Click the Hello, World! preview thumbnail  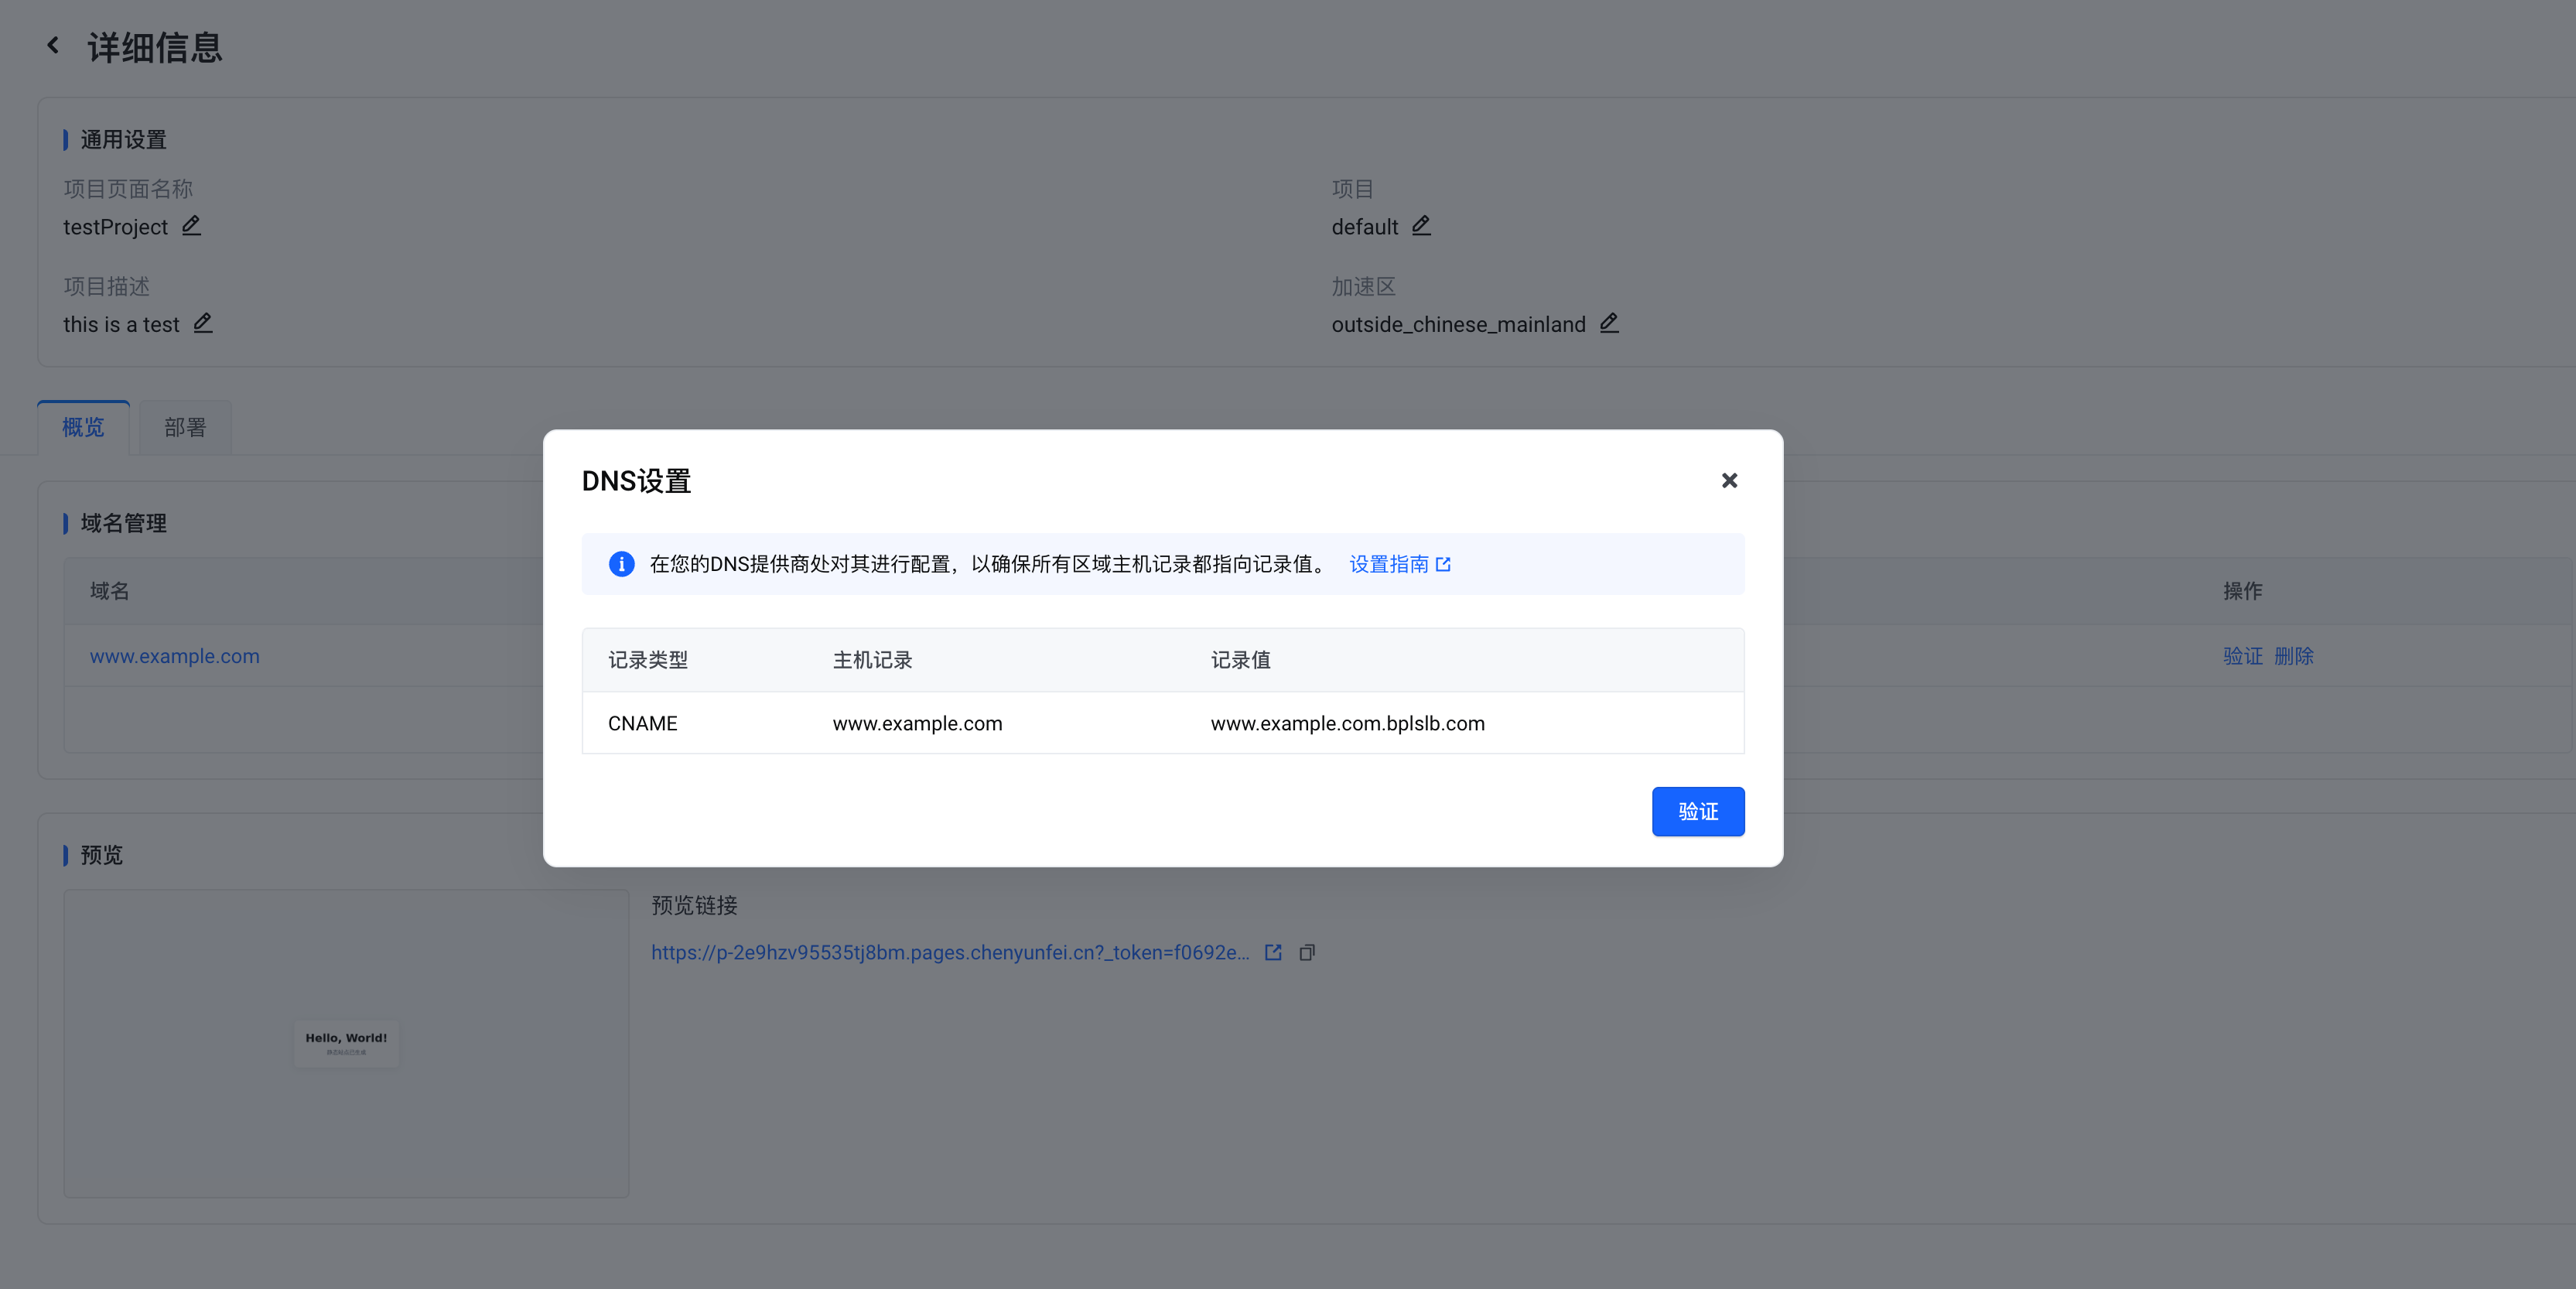point(346,1043)
